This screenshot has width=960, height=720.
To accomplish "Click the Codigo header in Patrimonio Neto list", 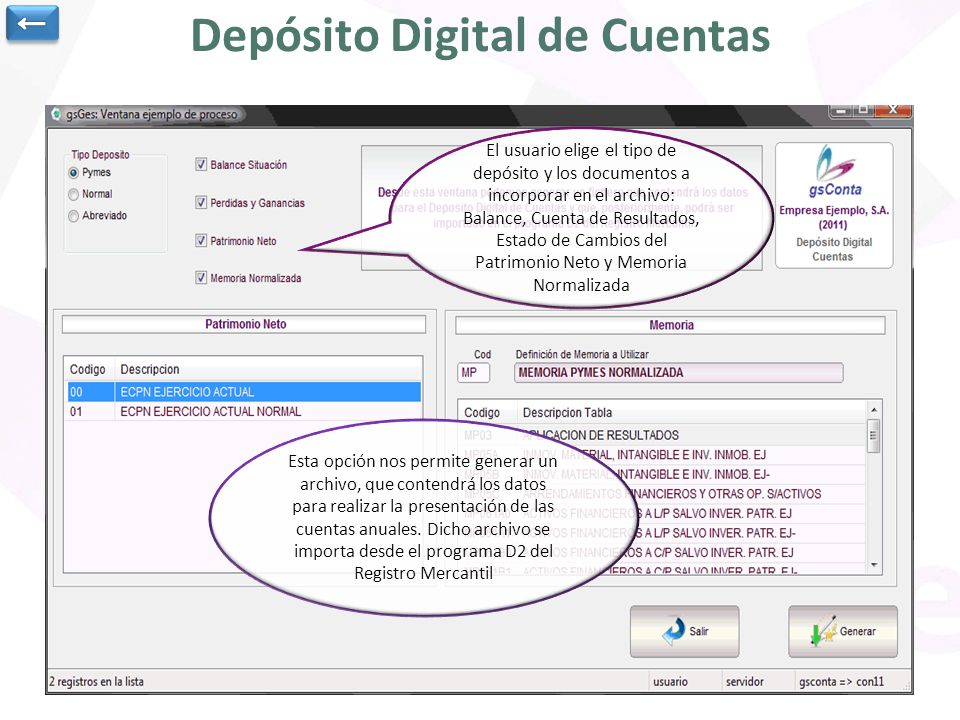I will tap(88, 369).
